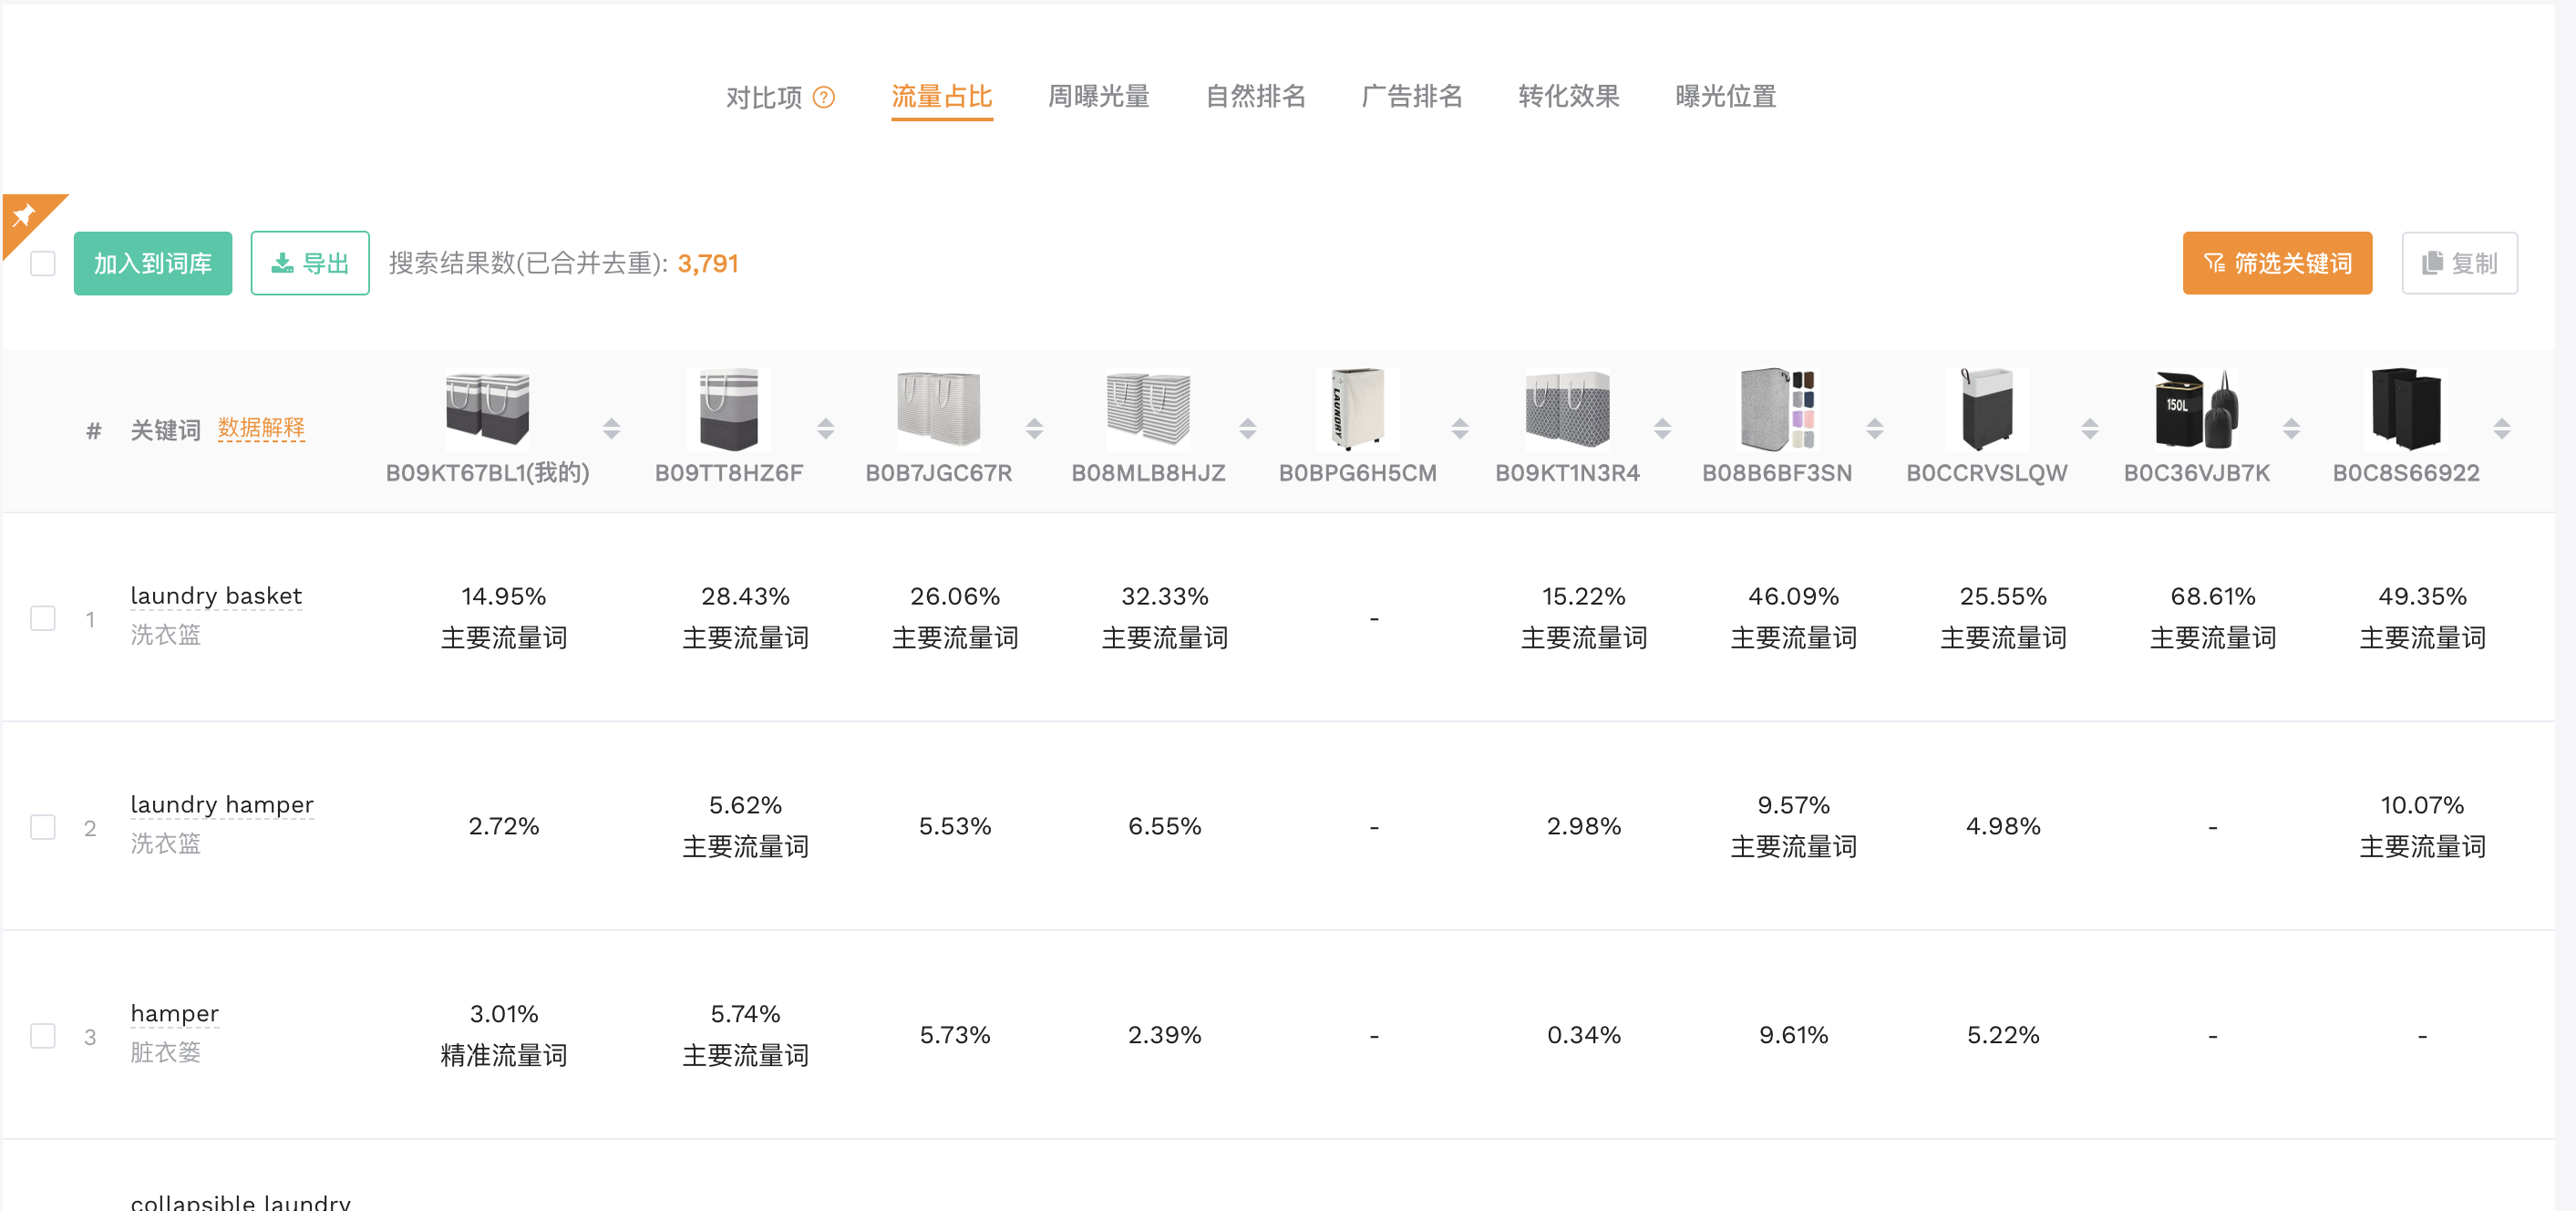The width and height of the screenshot is (2576, 1211).
Task: Check the hamper row checkbox
Action: point(43,1035)
